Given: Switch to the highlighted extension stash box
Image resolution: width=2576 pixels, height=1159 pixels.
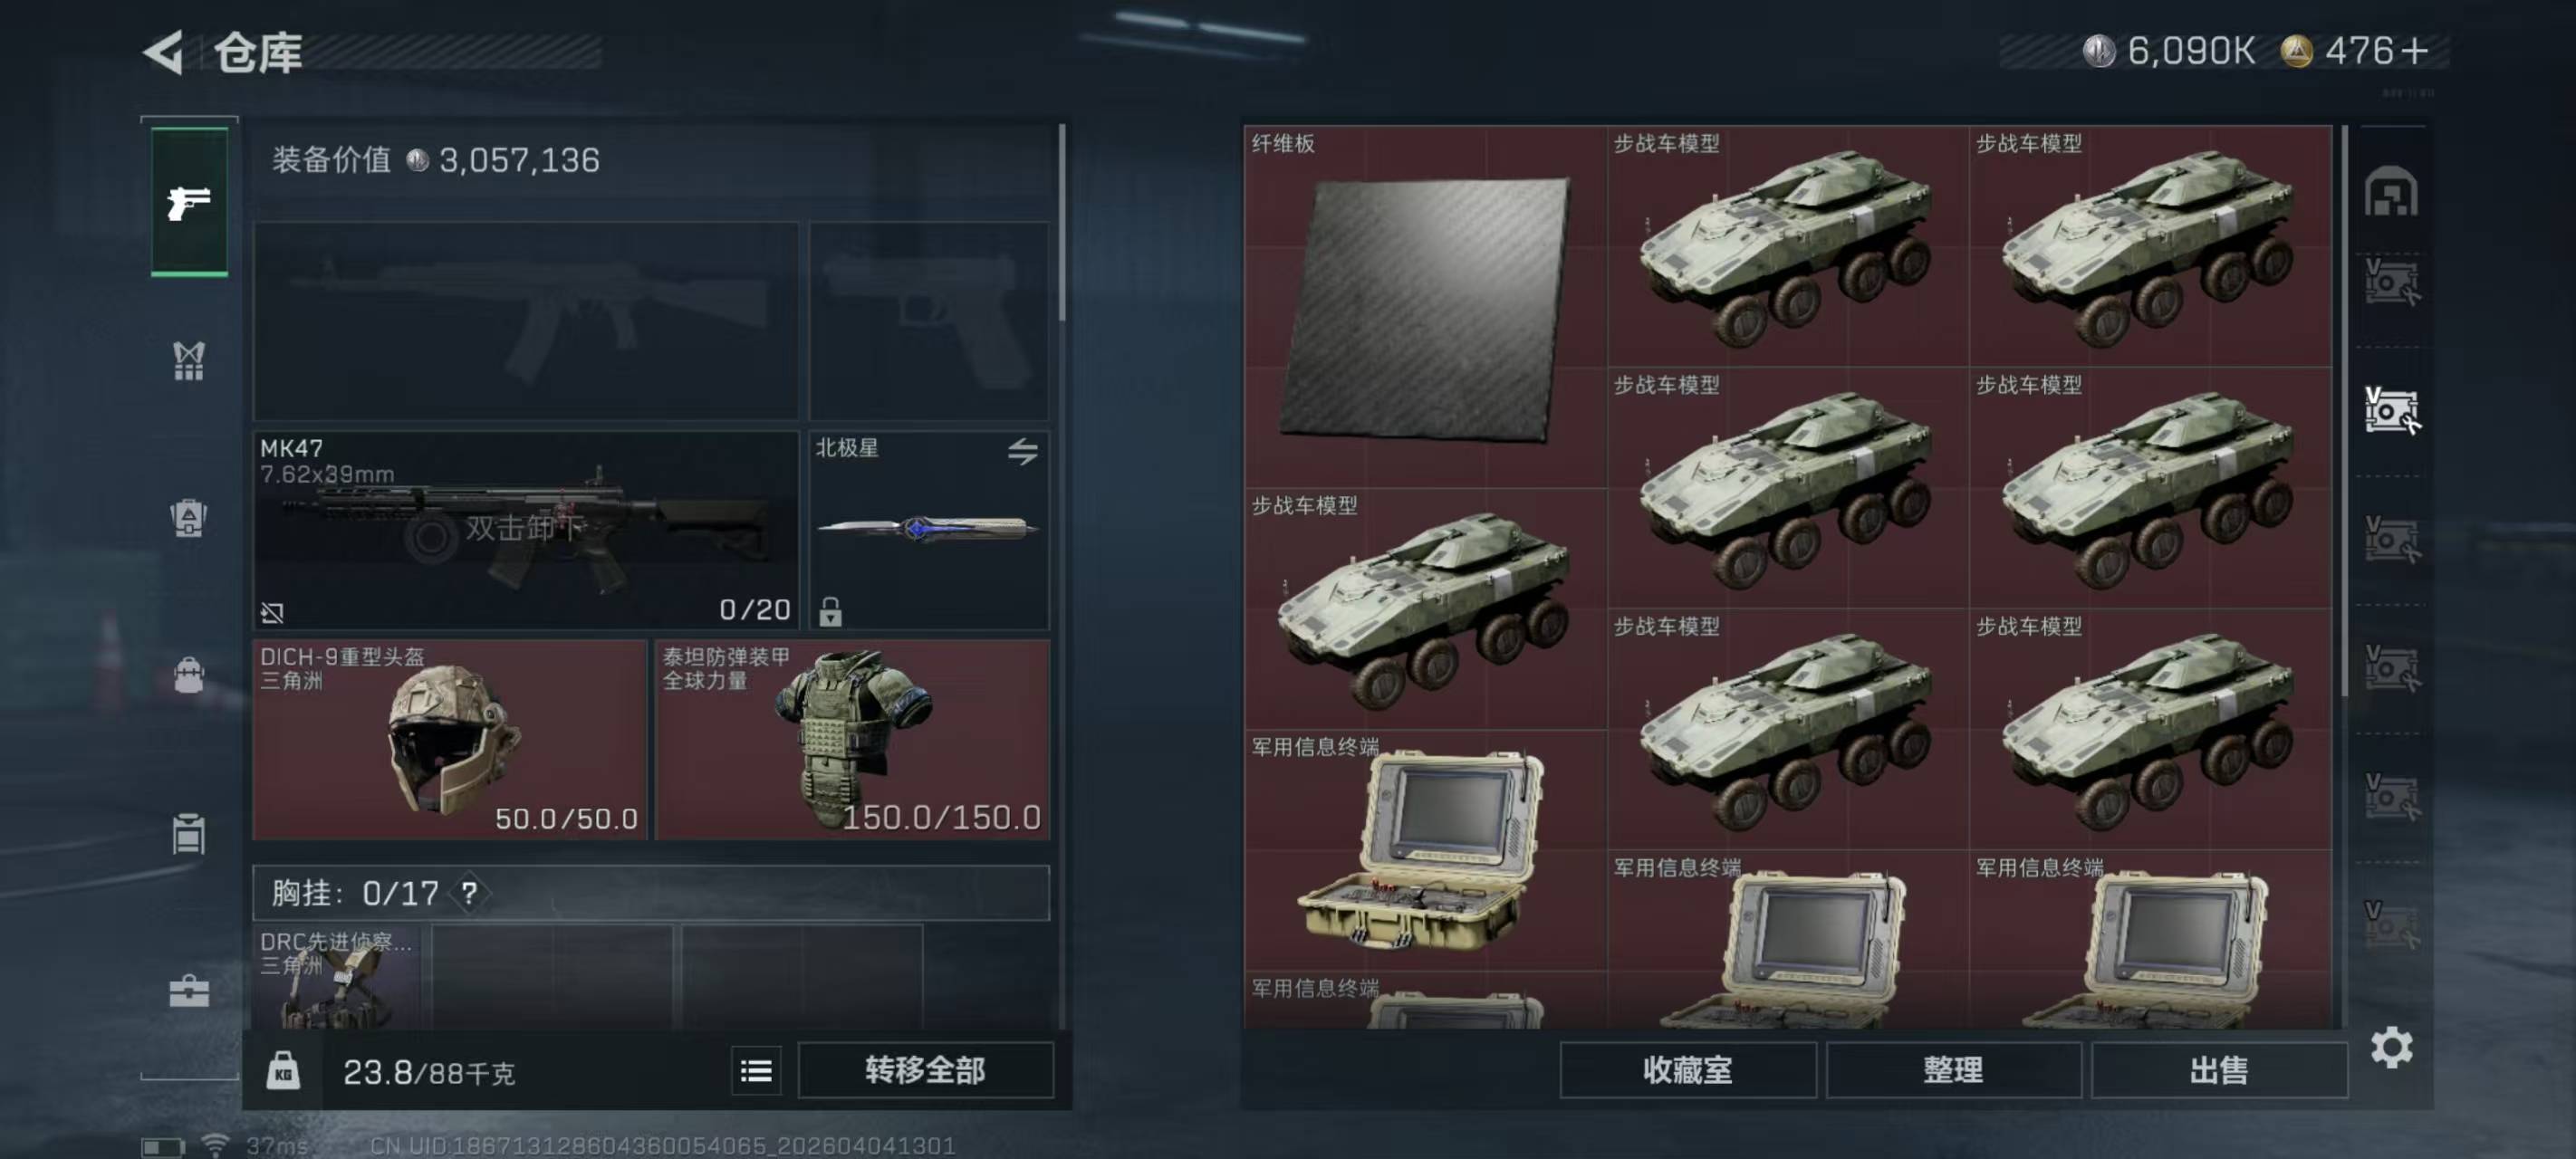Looking at the screenshot, I should pyautogui.click(x=2391, y=410).
